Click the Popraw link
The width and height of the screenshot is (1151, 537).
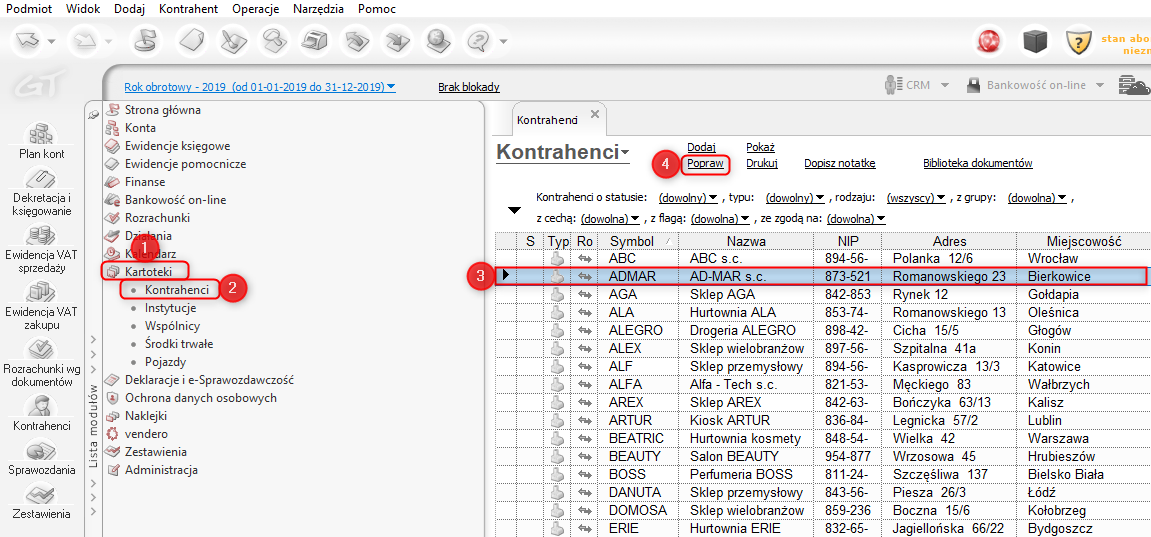coord(705,164)
